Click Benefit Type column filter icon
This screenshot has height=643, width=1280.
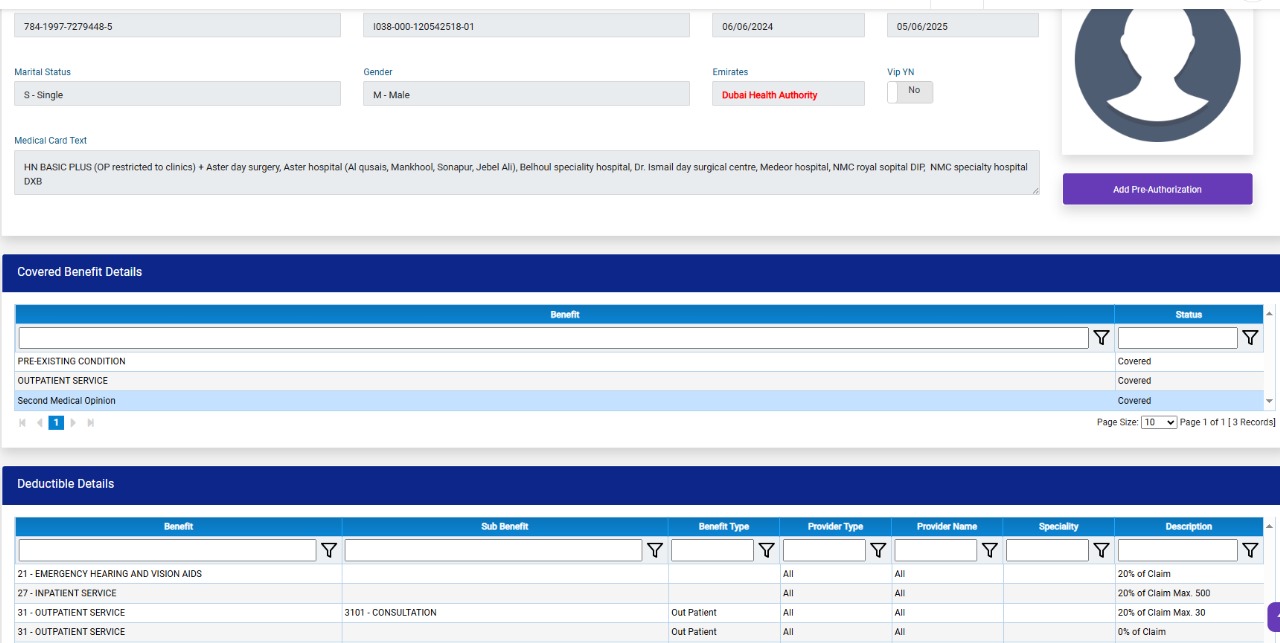[x=766, y=550]
